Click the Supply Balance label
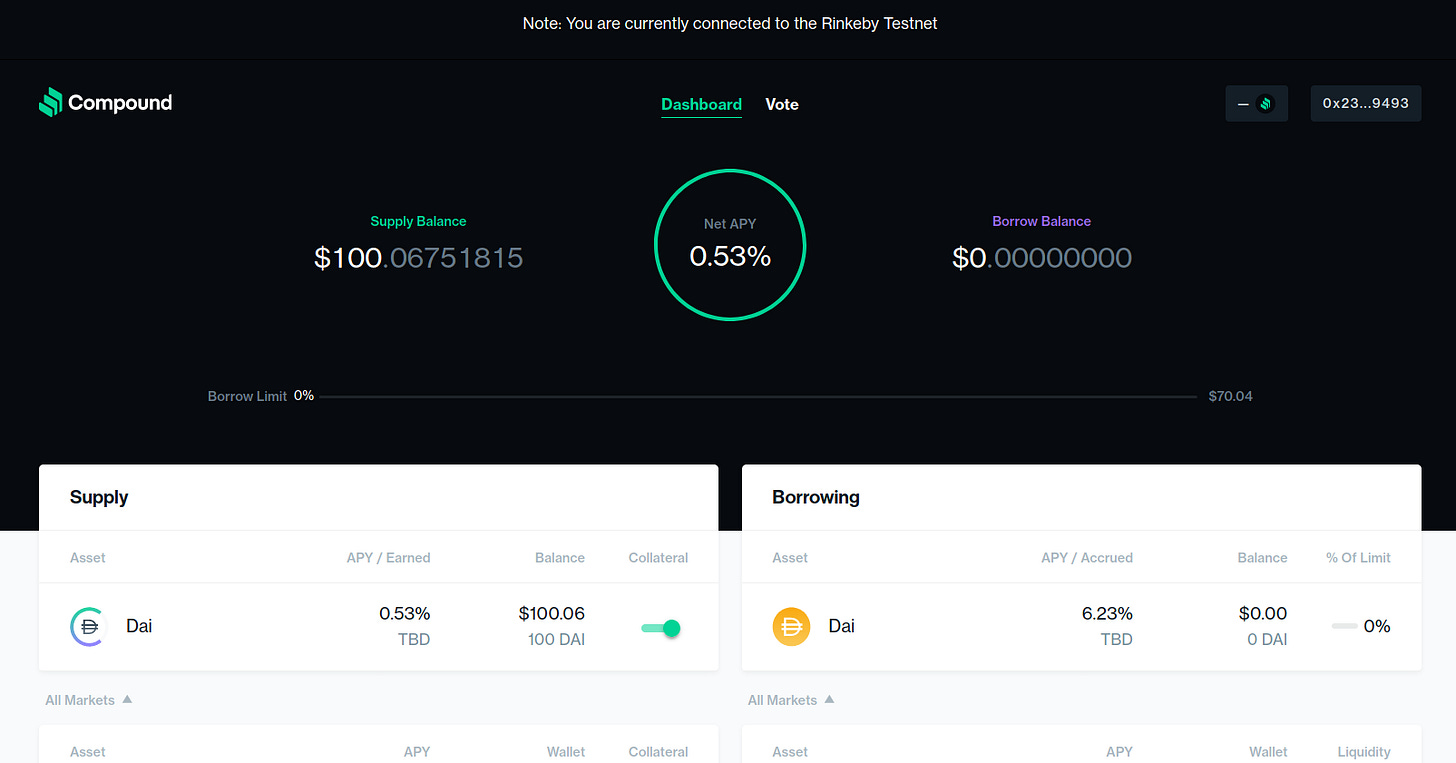This screenshot has height=763, width=1456. (x=418, y=221)
